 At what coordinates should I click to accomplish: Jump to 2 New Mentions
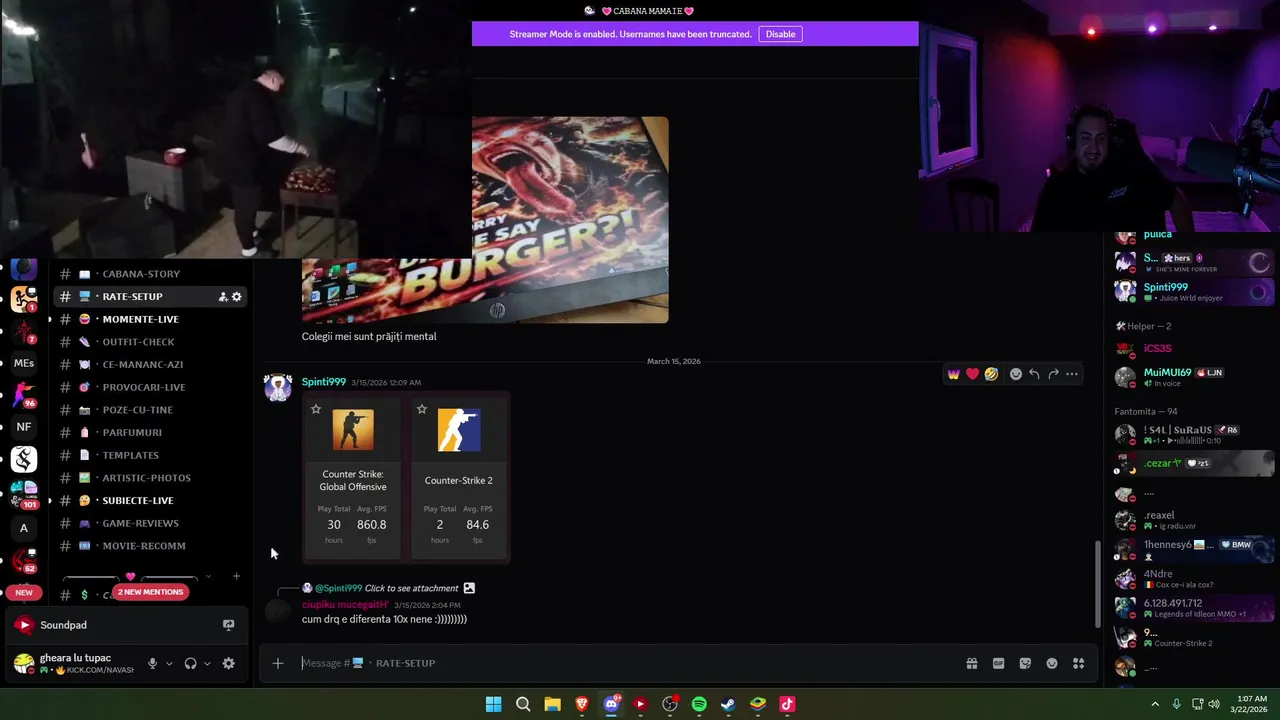[150, 592]
